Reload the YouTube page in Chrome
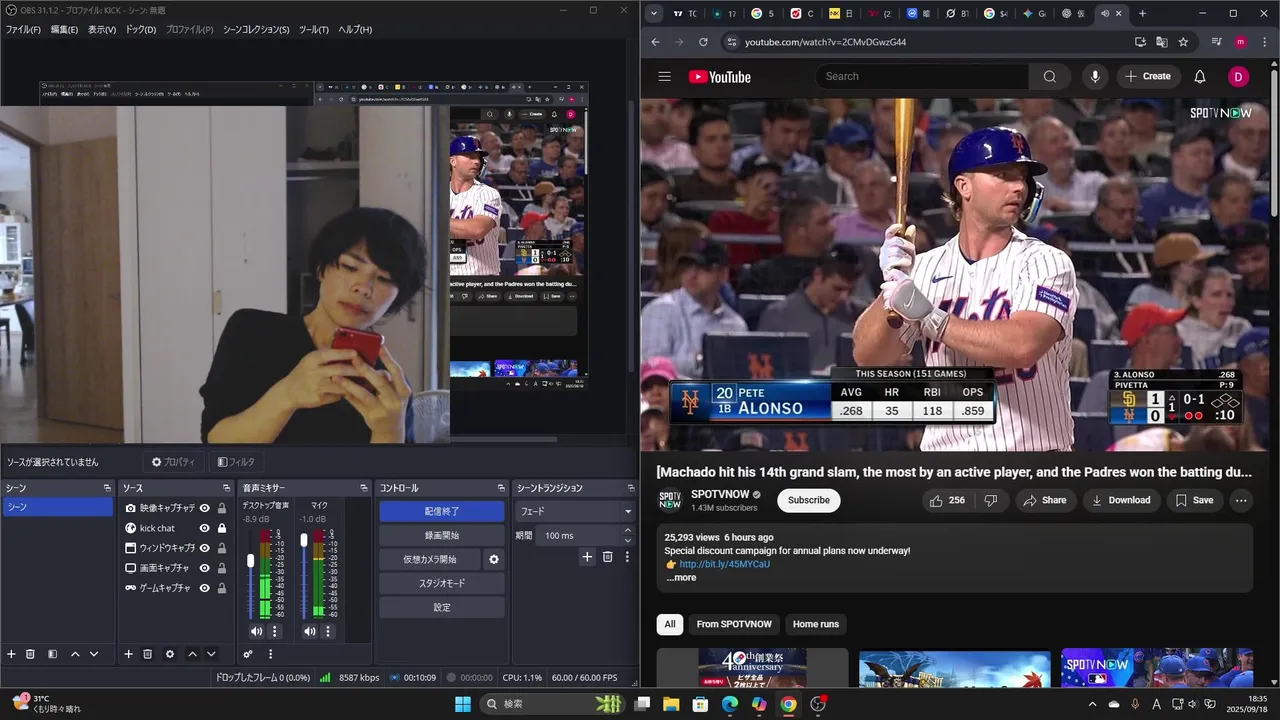The height and width of the screenshot is (720, 1280). pos(703,42)
